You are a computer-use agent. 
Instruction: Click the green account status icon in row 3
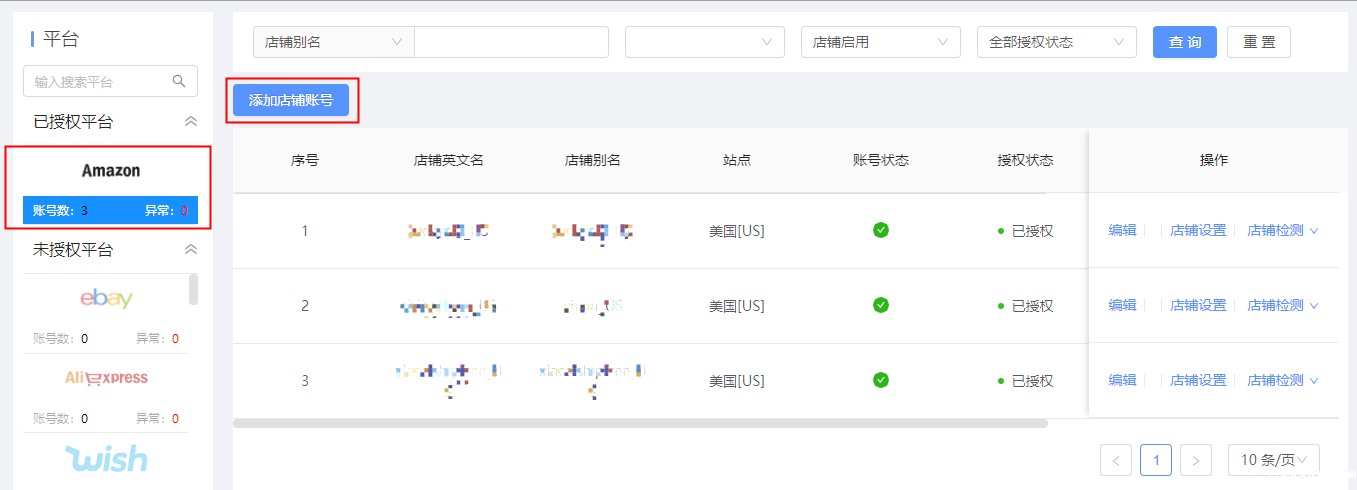click(881, 380)
